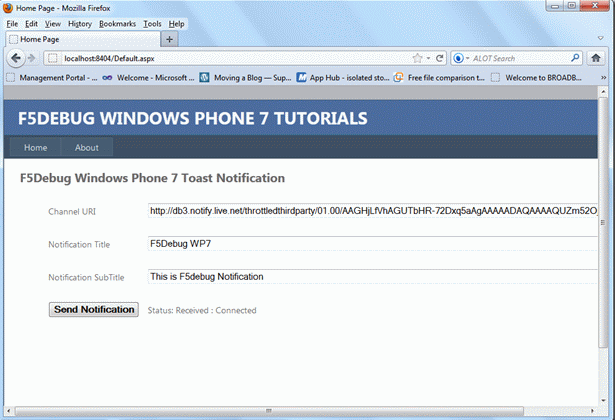Open the browser Home button icon
Image resolution: width=615 pixels, height=420 pixels.
(596, 58)
